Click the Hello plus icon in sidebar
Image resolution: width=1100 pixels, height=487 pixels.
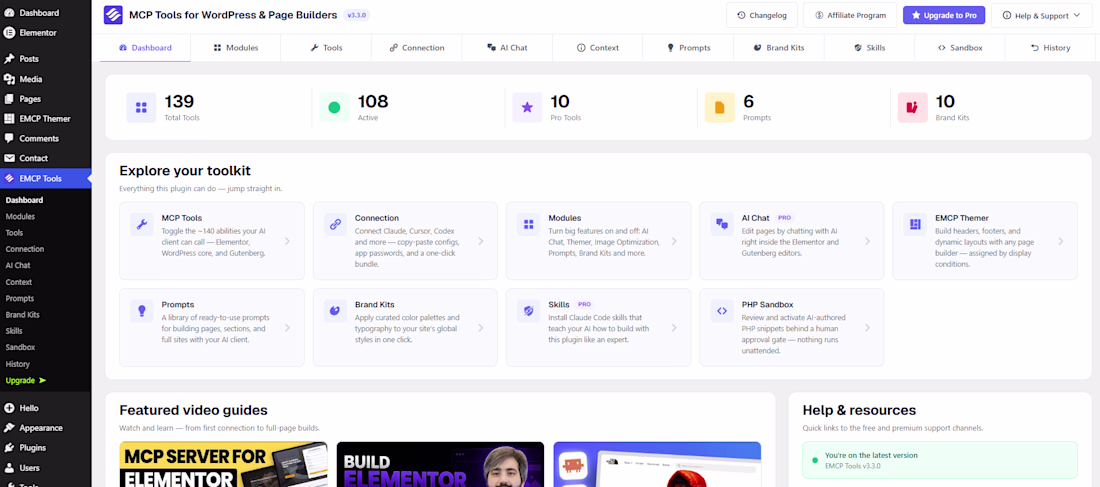9,408
